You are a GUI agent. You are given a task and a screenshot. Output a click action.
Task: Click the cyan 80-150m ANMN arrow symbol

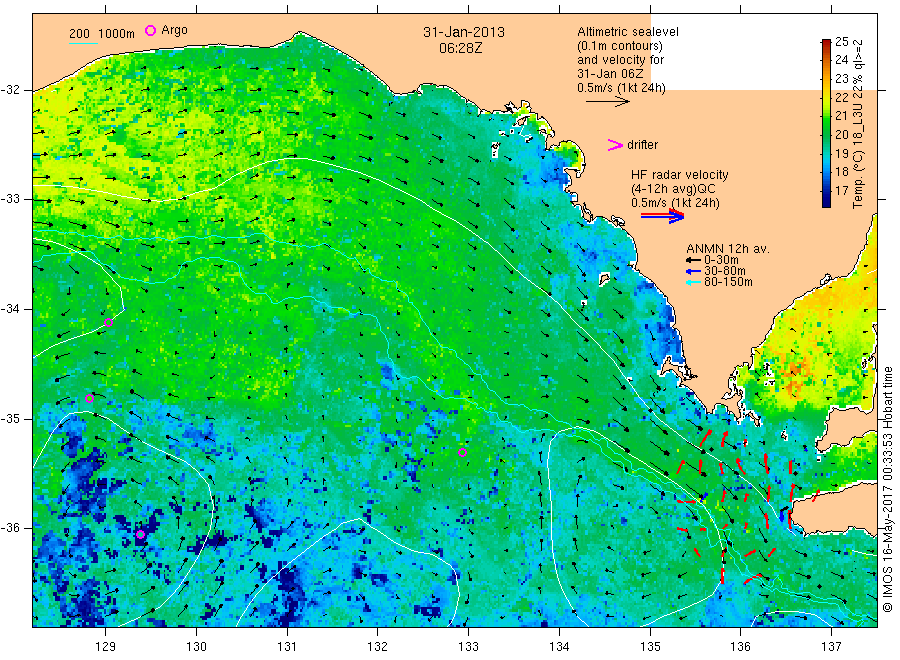(x=693, y=282)
